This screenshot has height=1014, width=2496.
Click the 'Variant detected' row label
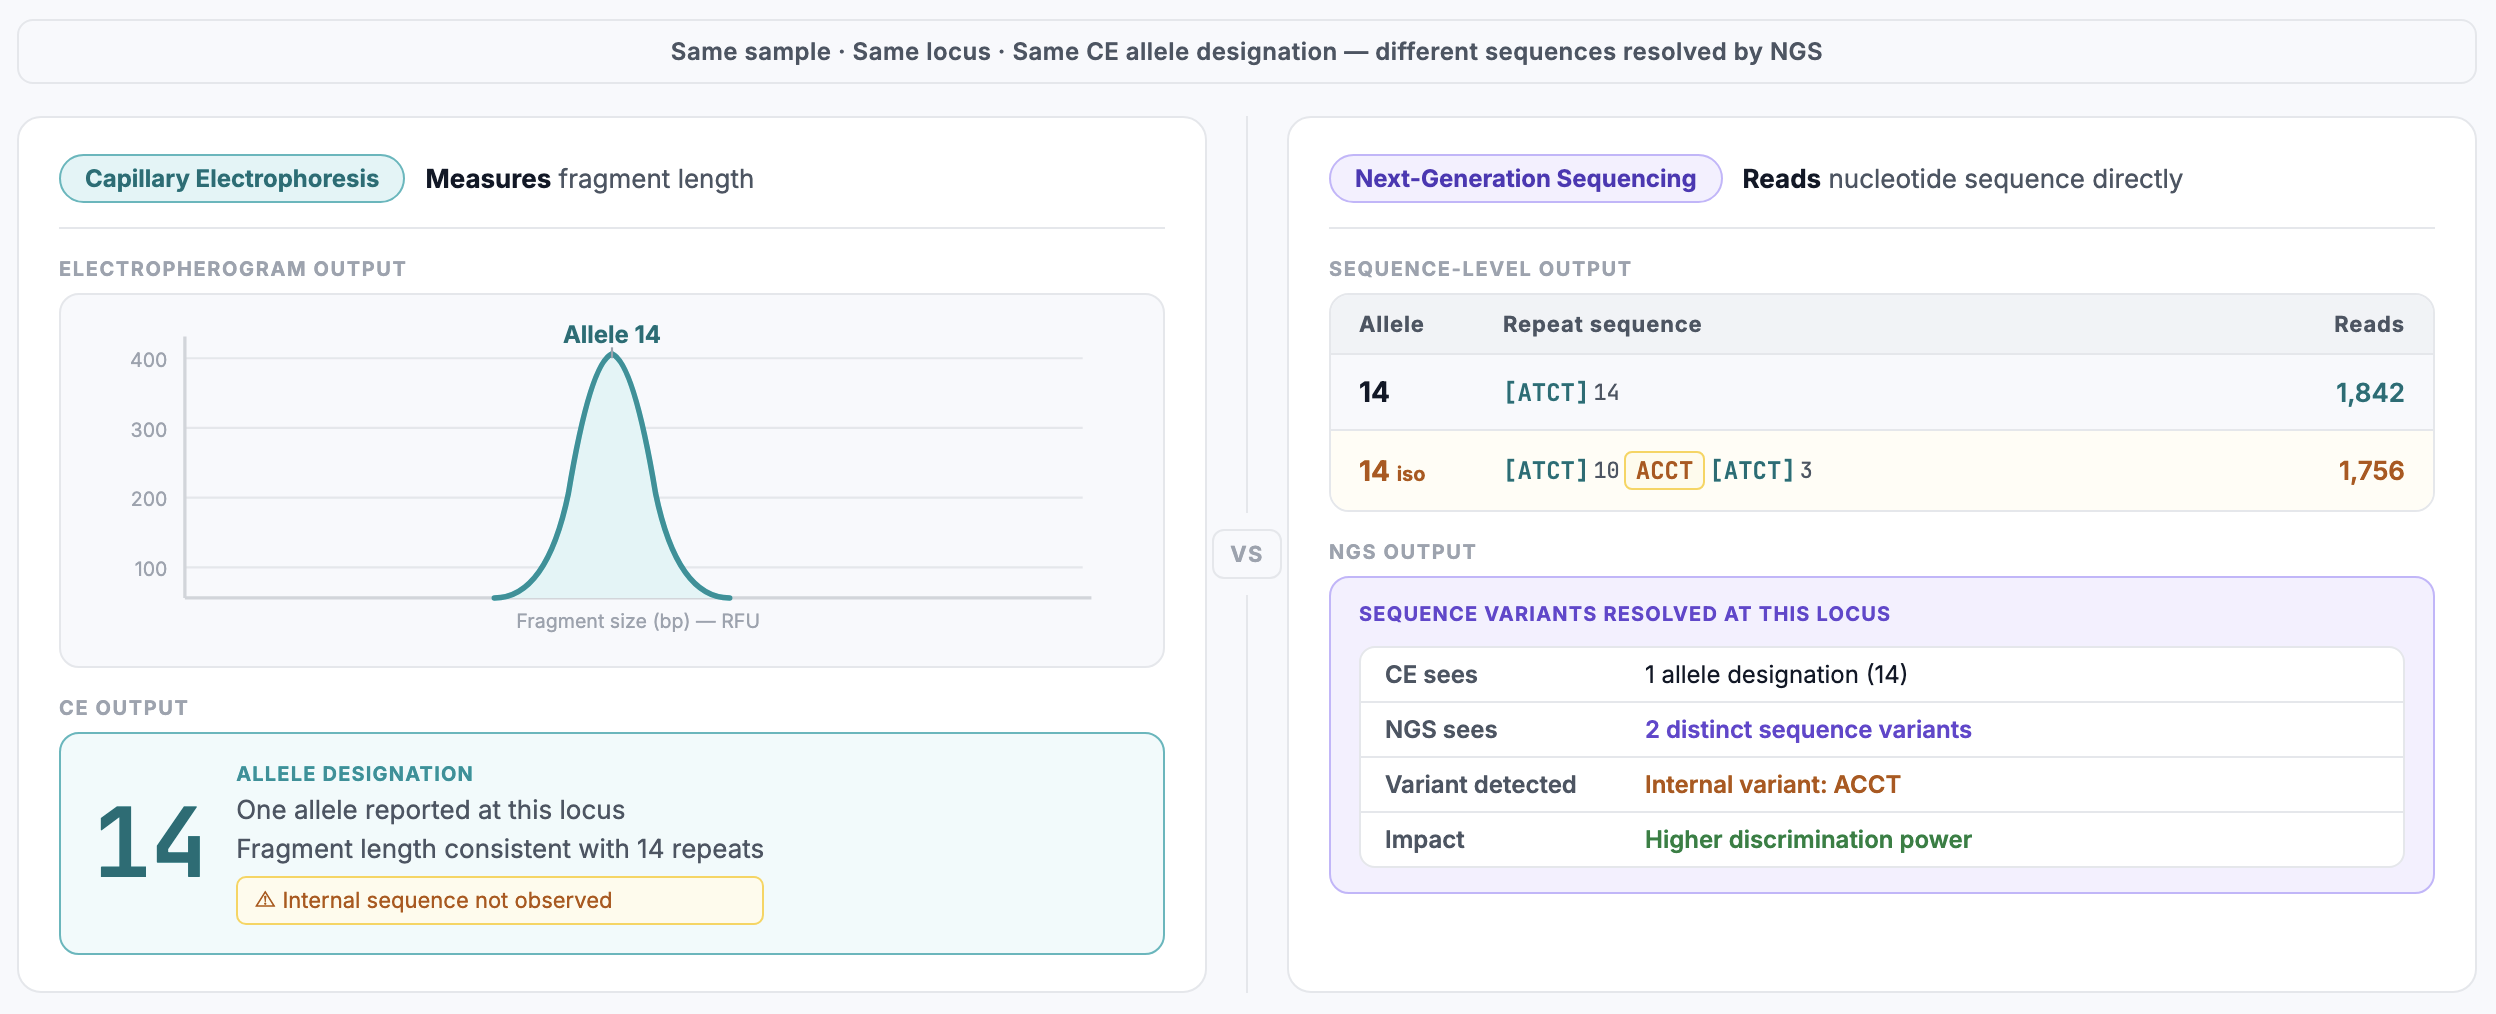1480,785
